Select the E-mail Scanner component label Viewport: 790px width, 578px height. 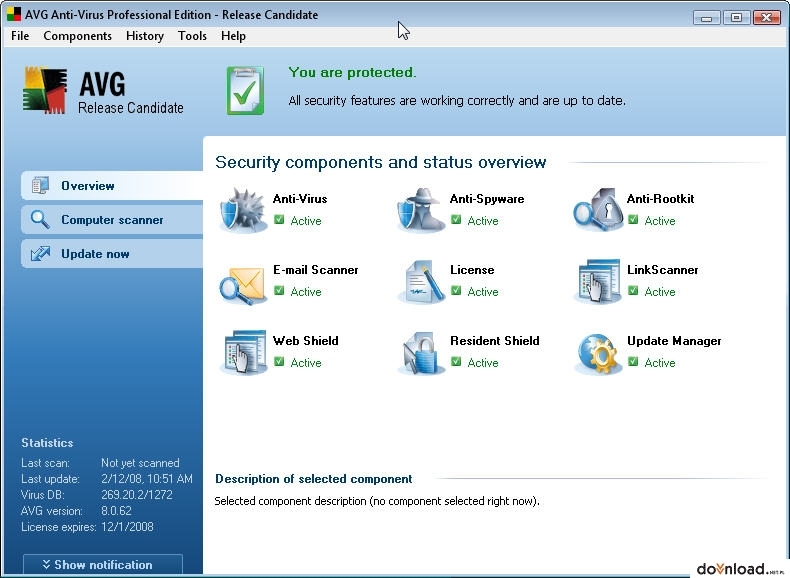[315, 270]
